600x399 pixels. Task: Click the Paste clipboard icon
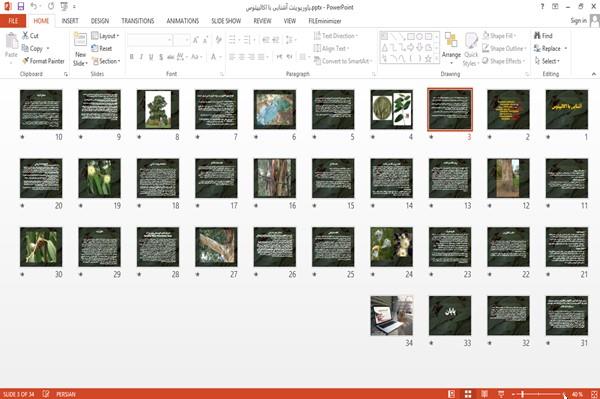tap(11, 41)
